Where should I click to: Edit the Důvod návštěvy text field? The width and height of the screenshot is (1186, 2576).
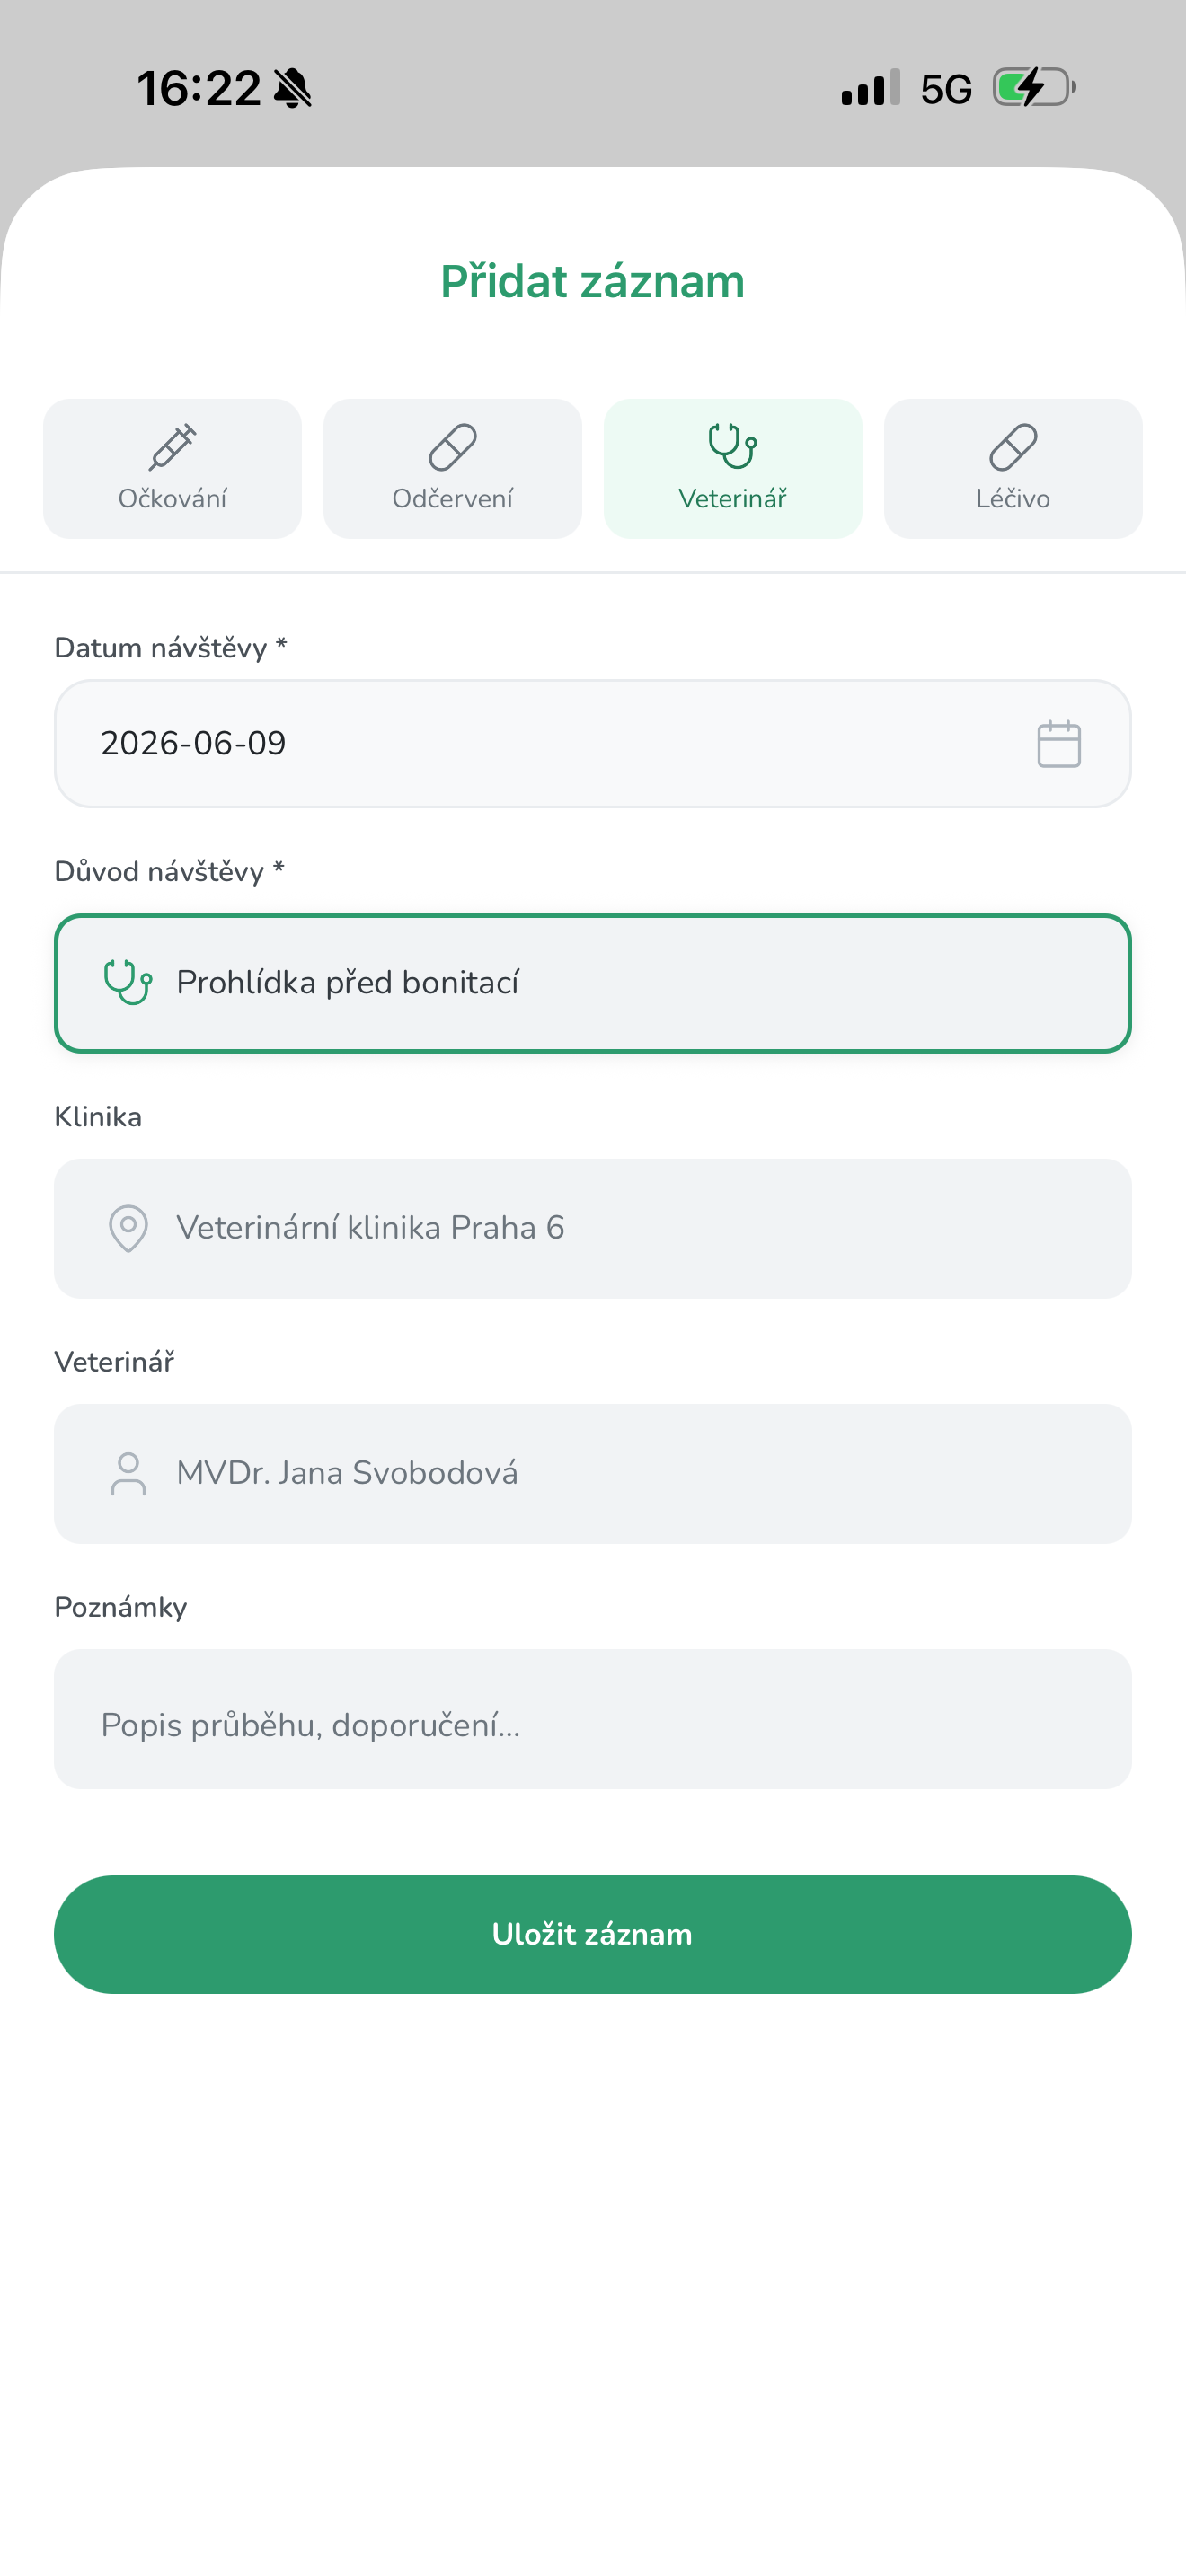[593, 983]
